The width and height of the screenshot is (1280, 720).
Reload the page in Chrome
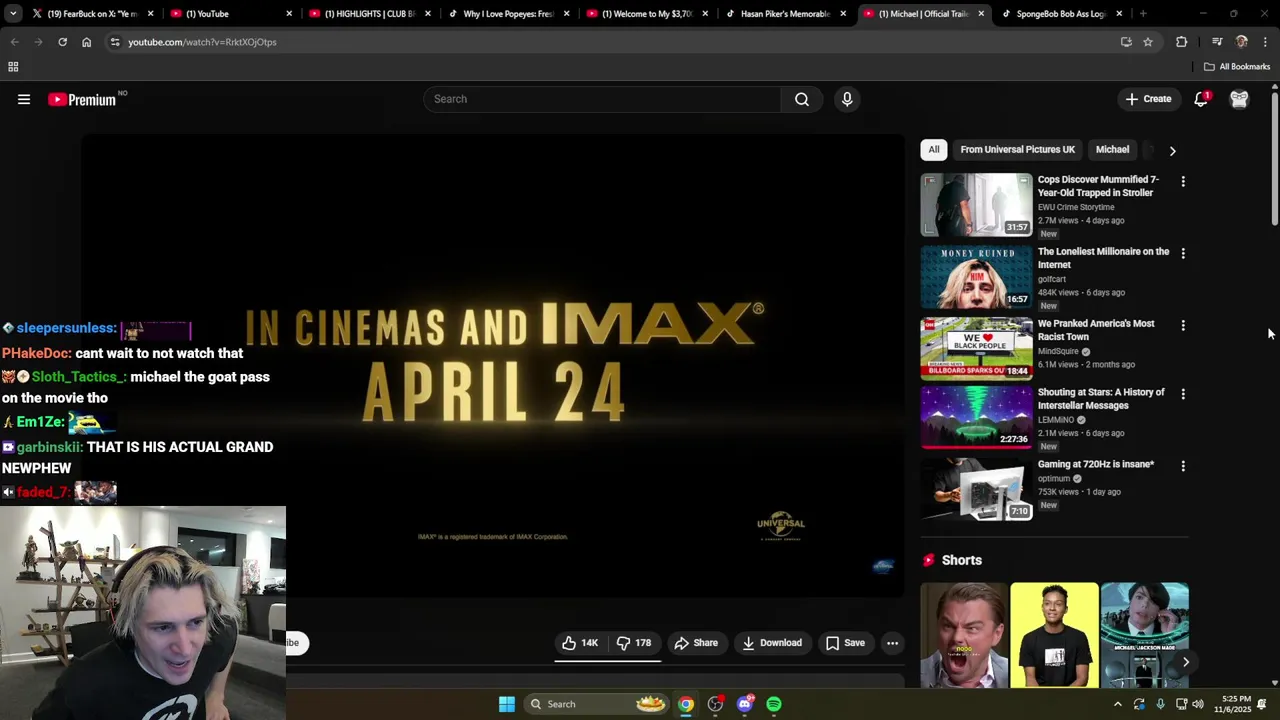(62, 42)
